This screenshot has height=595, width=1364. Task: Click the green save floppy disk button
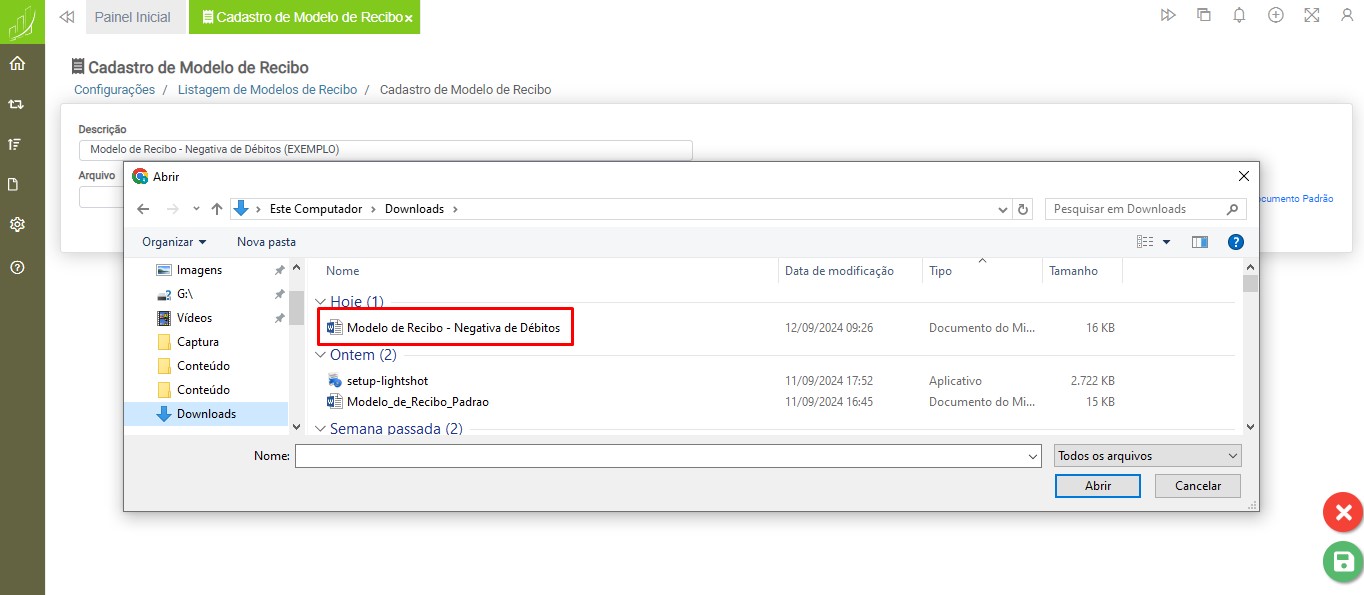click(x=1343, y=562)
